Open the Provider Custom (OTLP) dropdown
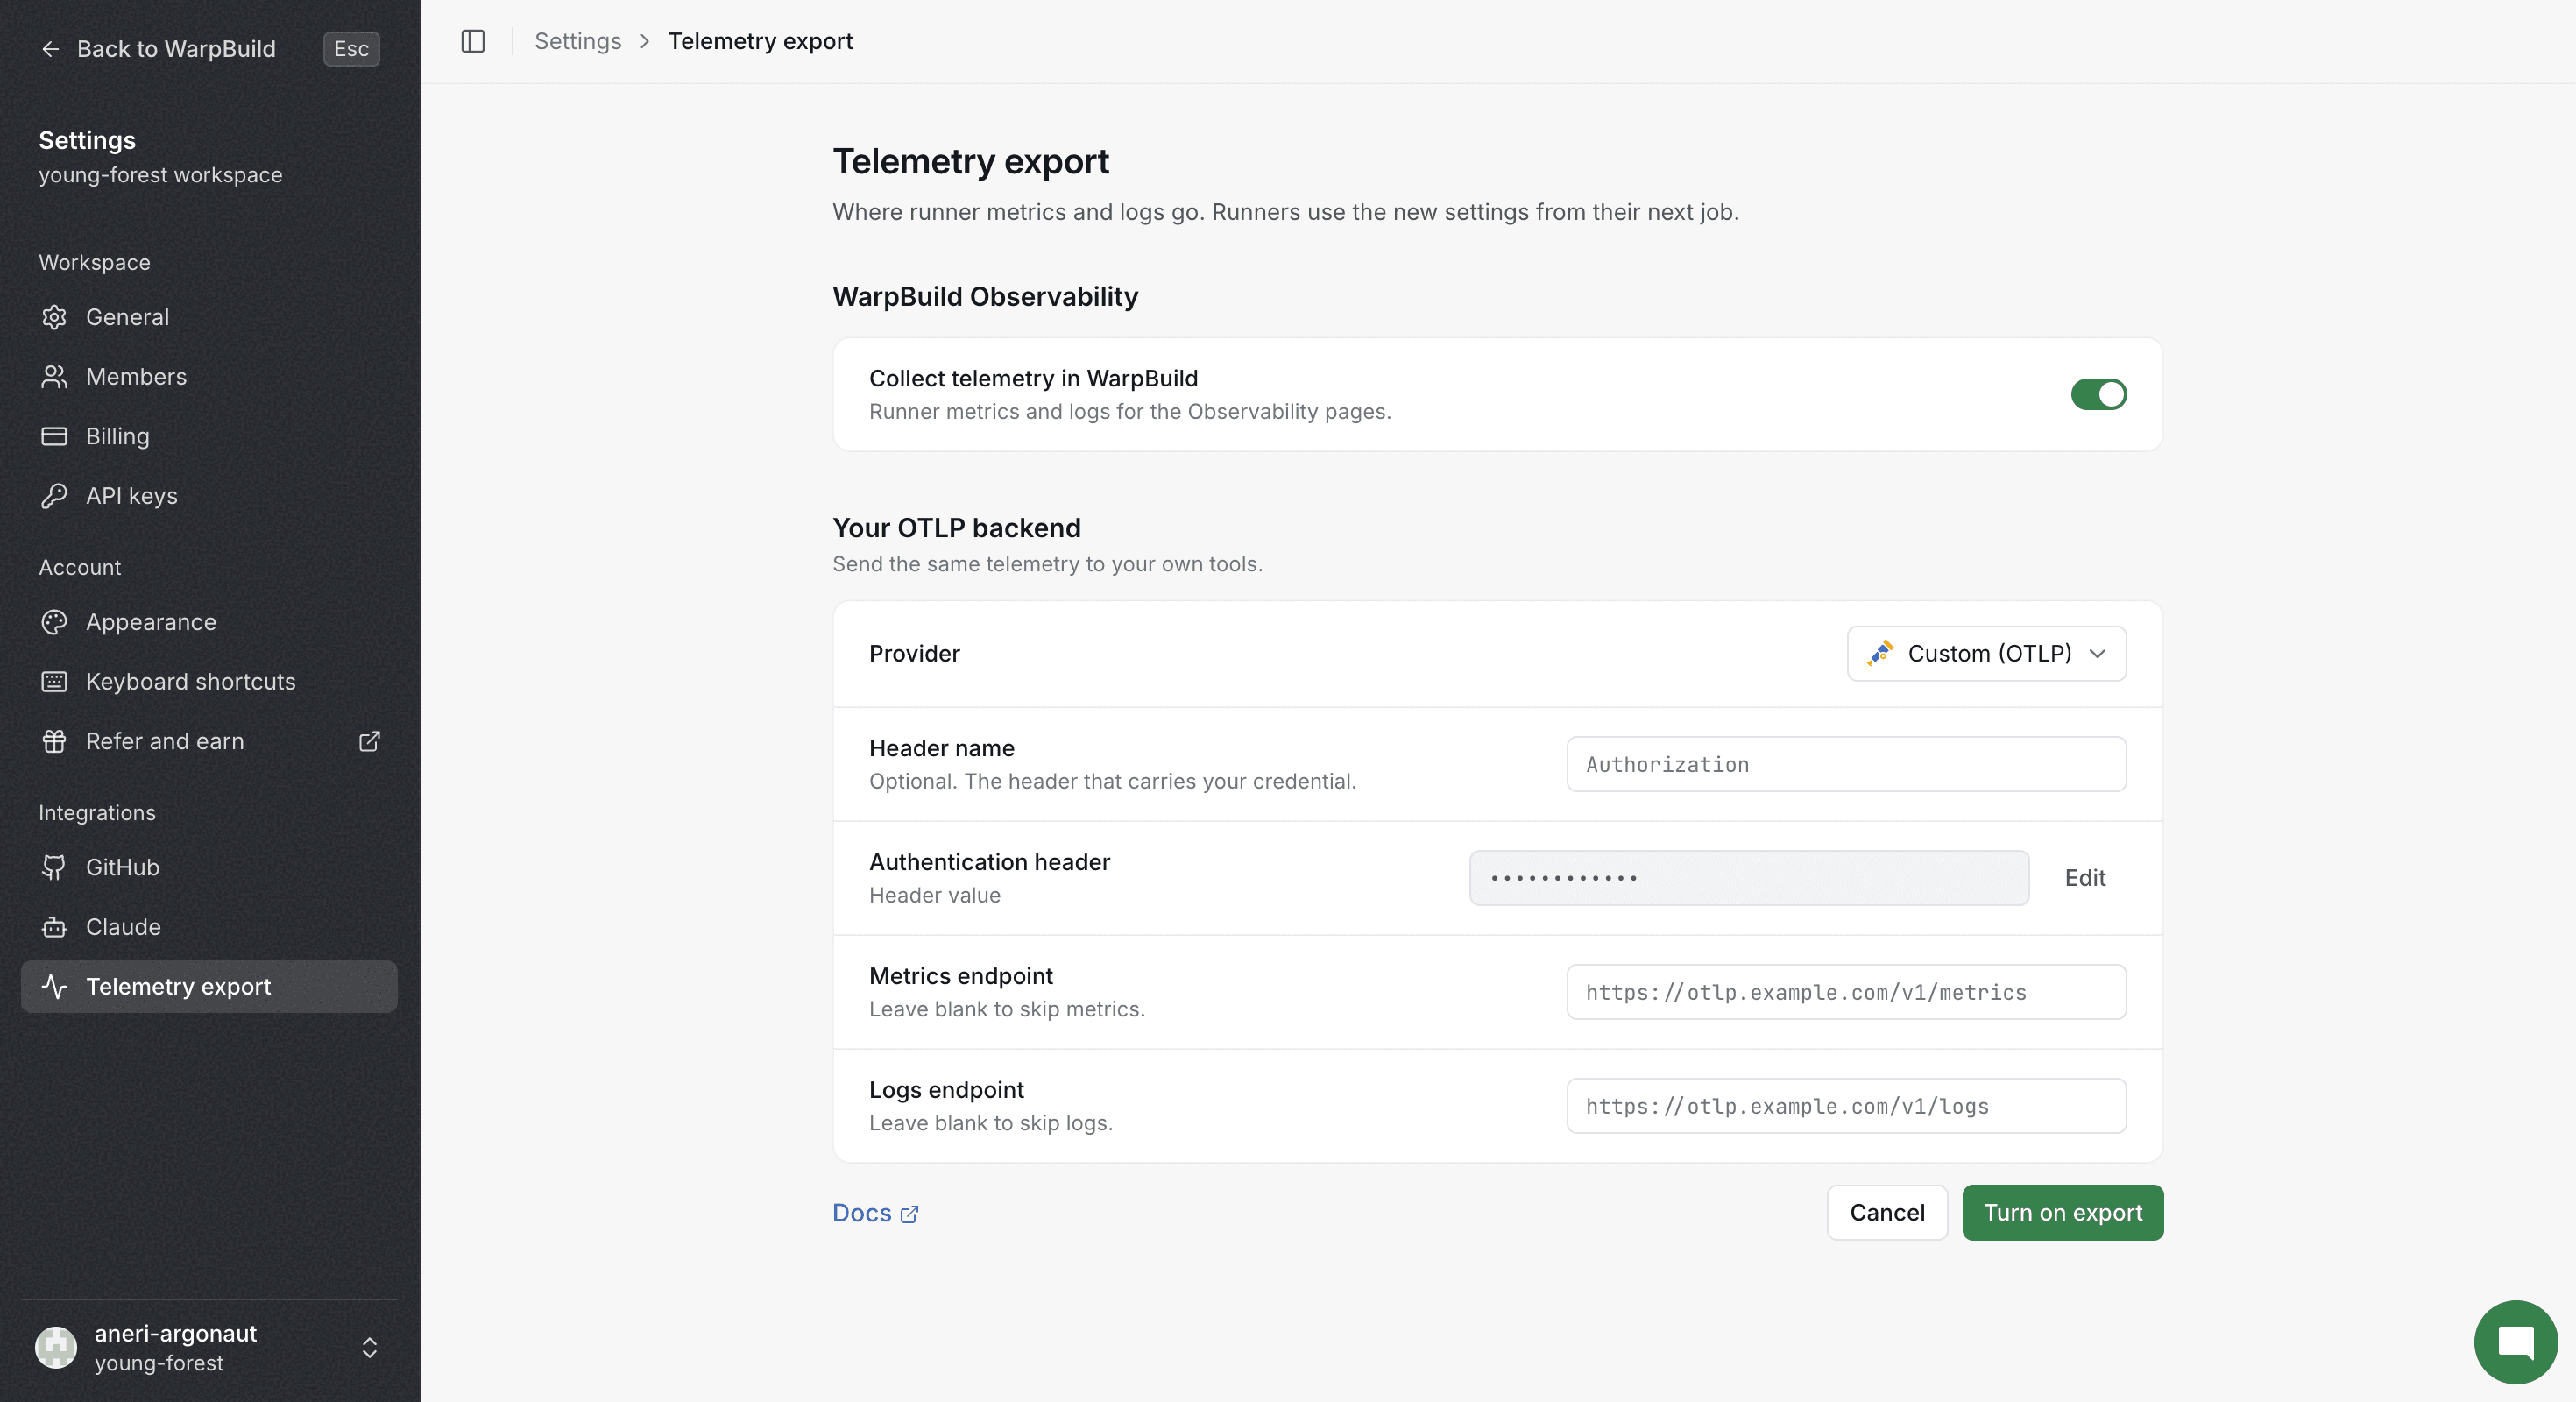 (1986, 654)
